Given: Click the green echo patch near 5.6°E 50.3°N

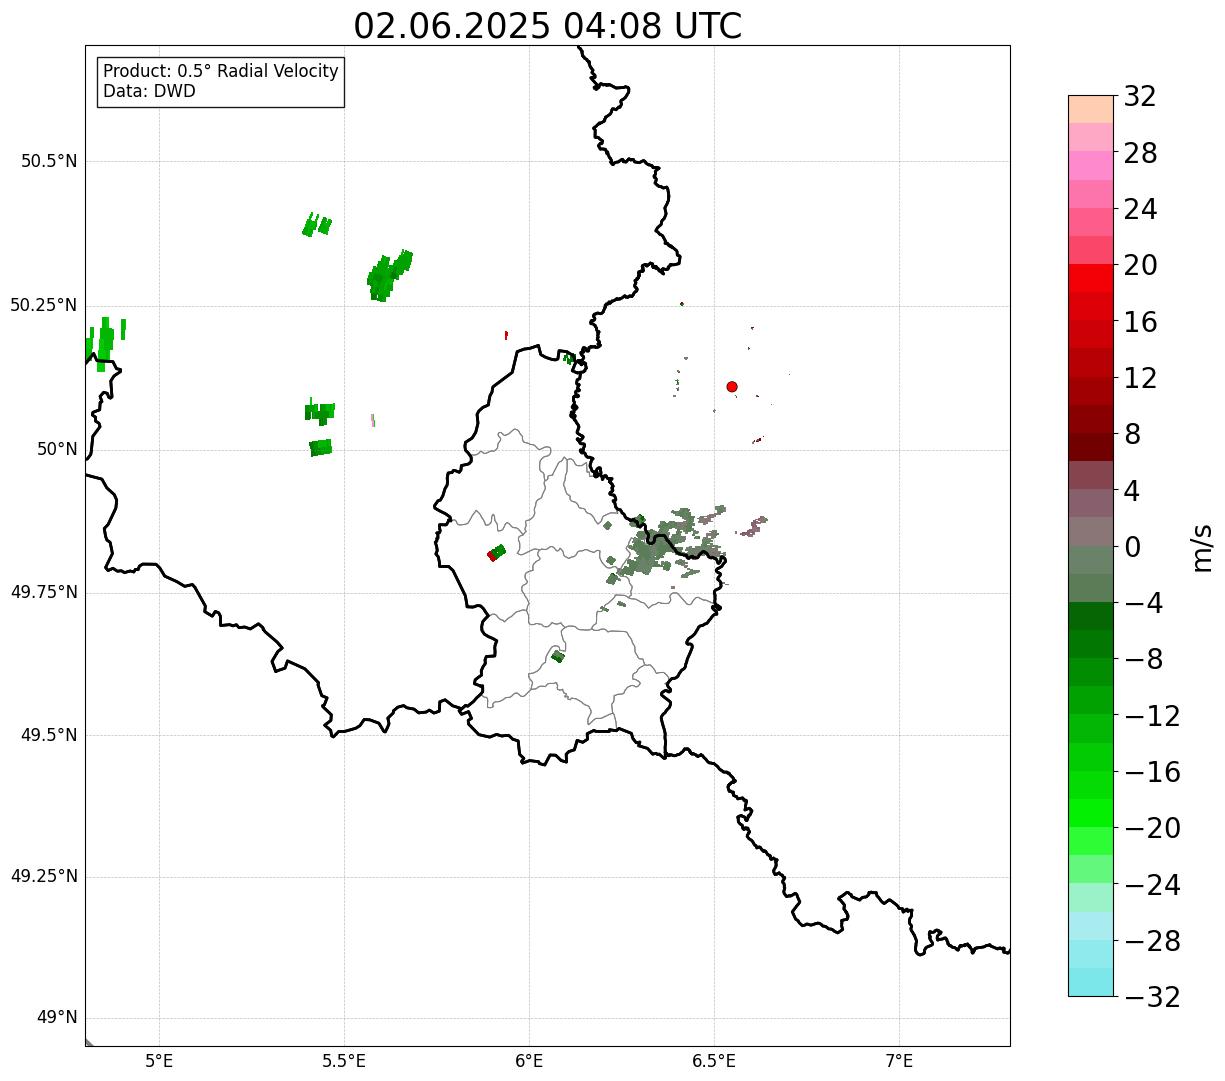Looking at the screenshot, I should click(388, 275).
